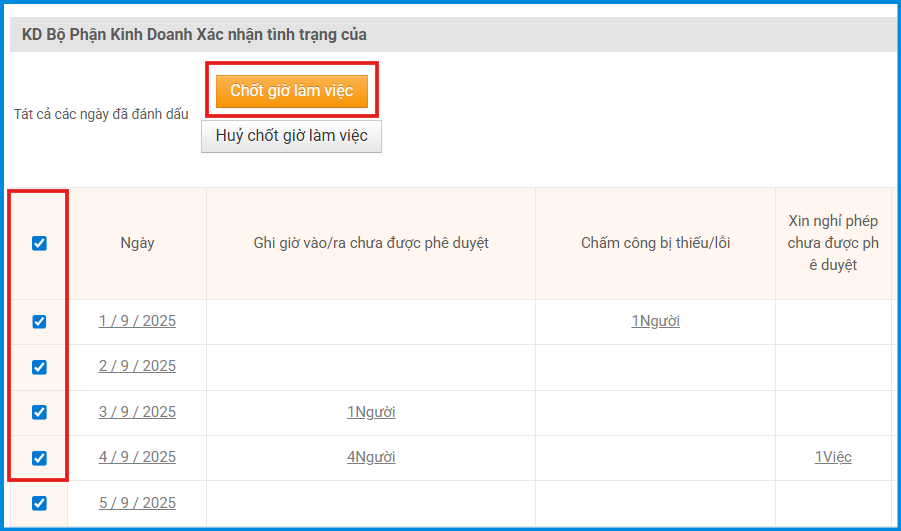
Task: Open the 2 / 9 / 2025 date link
Action: pyautogui.click(x=137, y=366)
